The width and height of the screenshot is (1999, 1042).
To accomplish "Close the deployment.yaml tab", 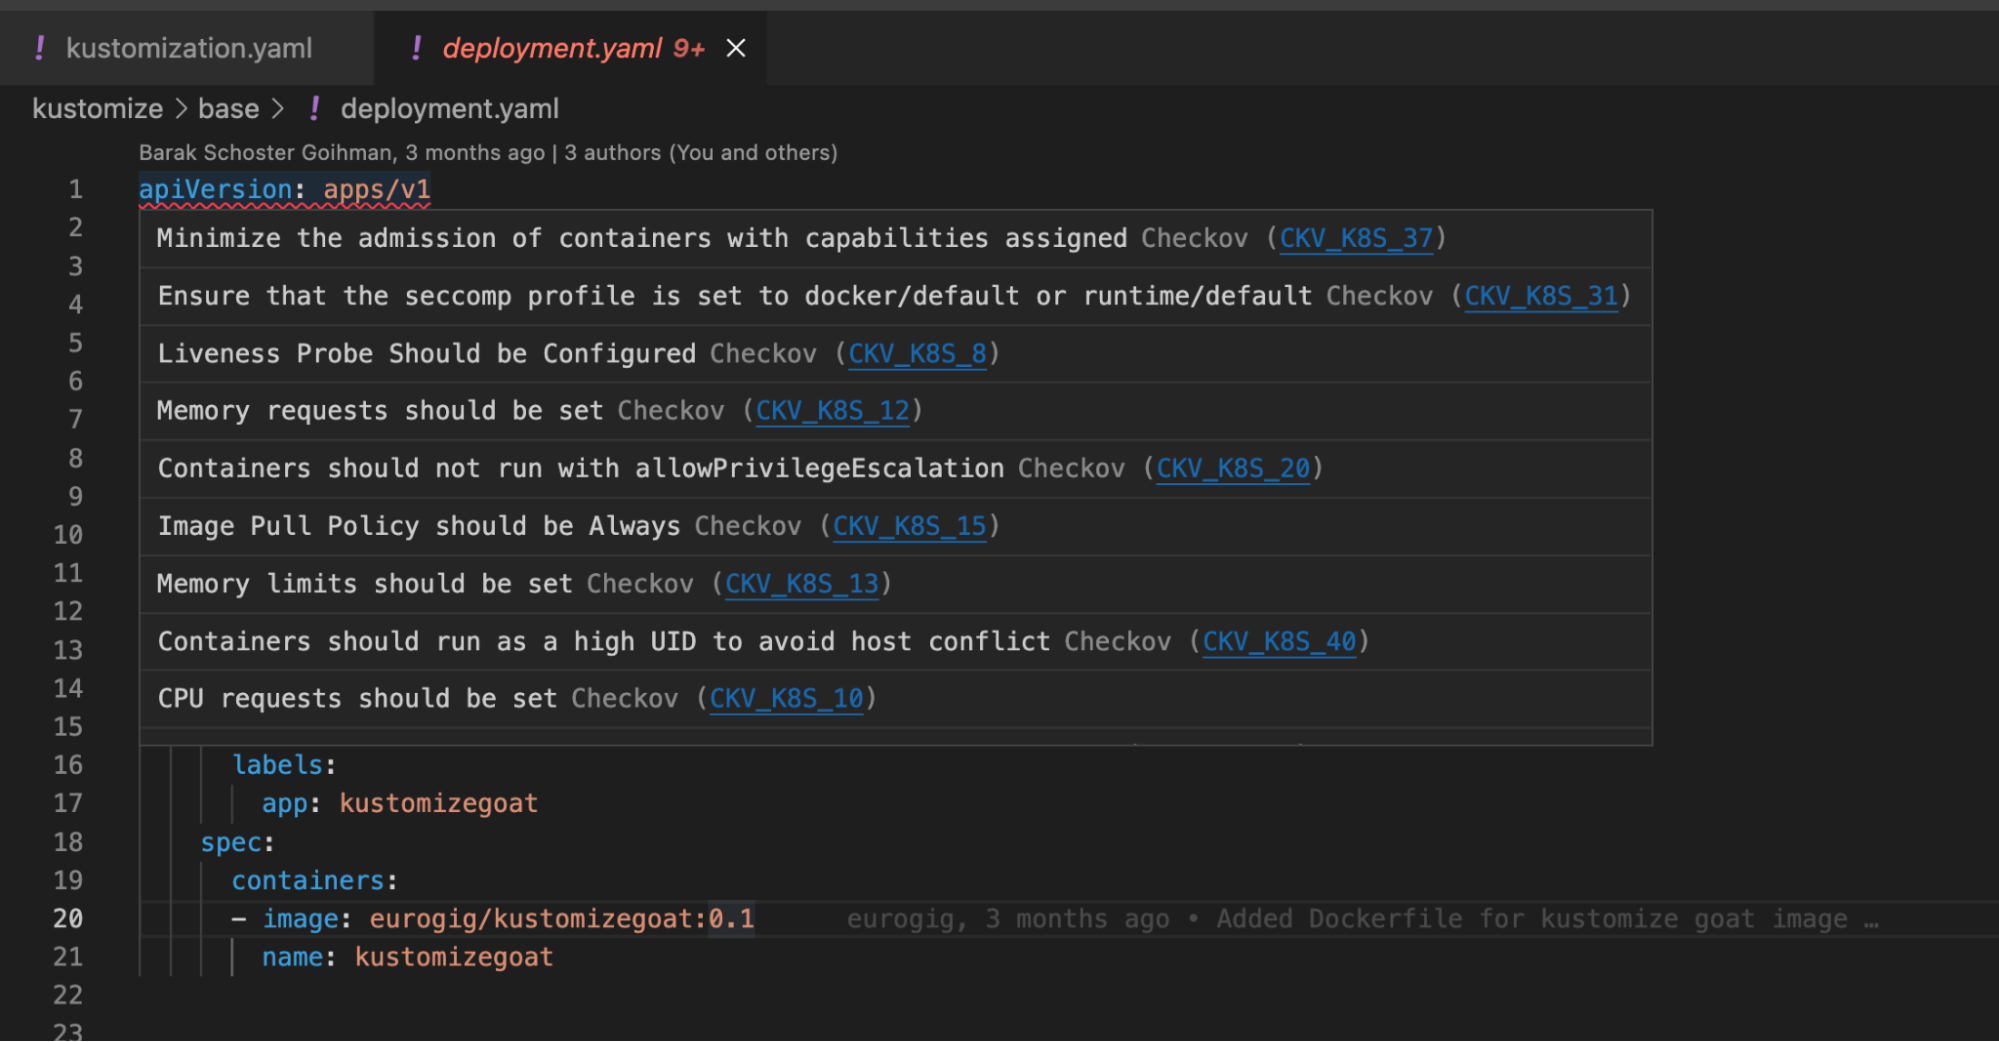I will click(736, 48).
